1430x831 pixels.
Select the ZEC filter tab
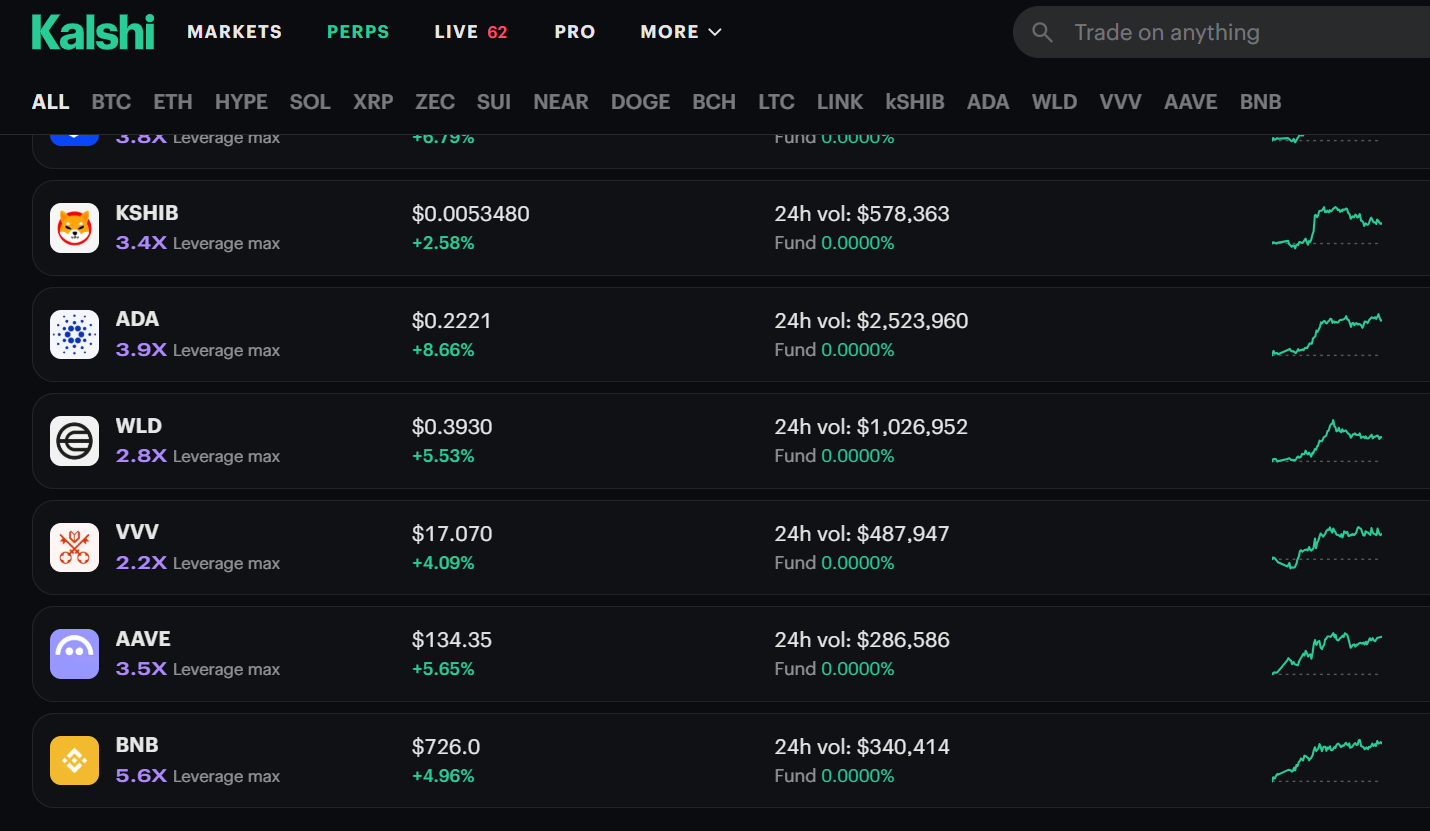(435, 102)
